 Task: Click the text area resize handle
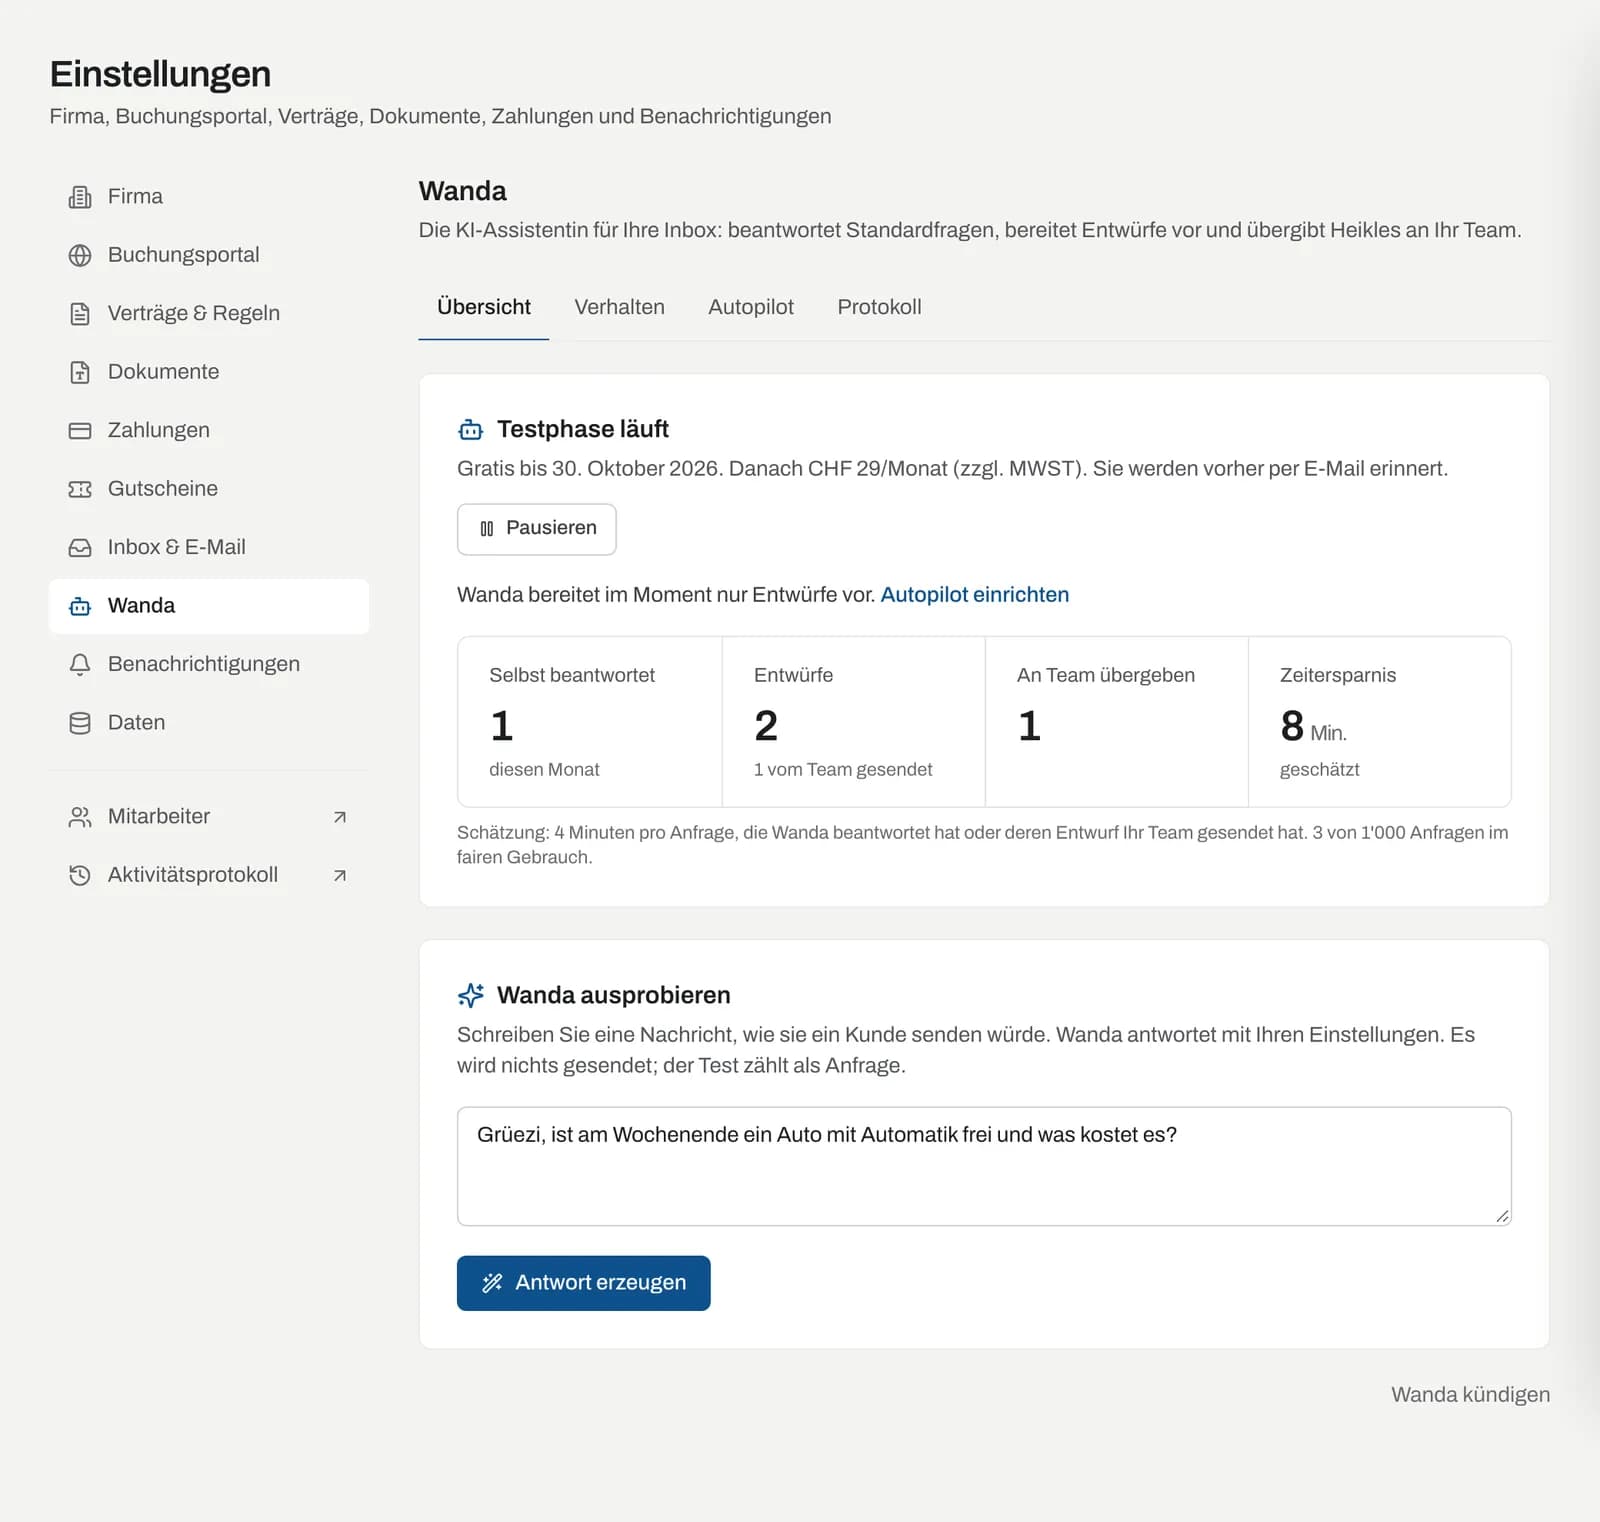pyautogui.click(x=1502, y=1216)
